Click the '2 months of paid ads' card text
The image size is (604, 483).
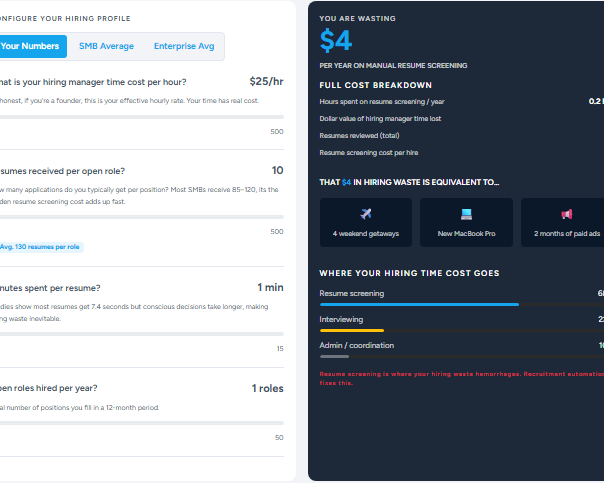[x=567, y=233]
